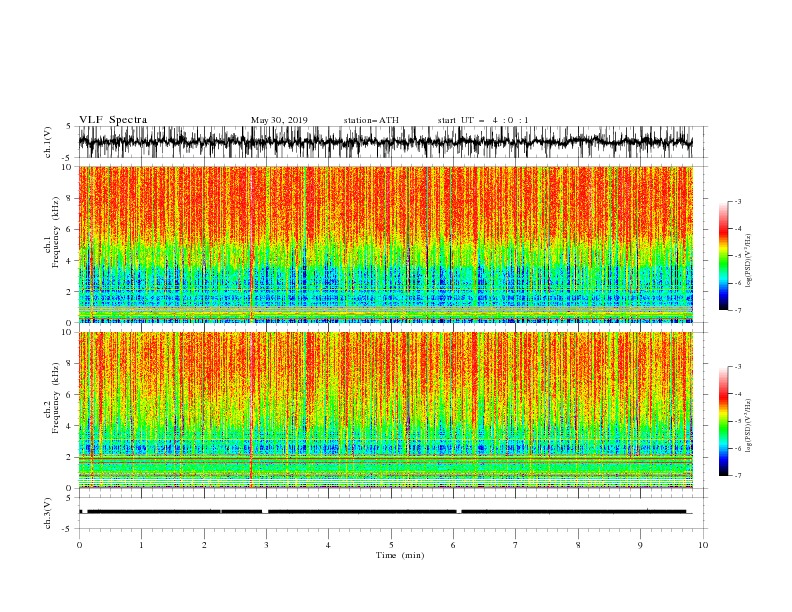Click the ch.3(V) black signal bar

[x=386, y=512]
